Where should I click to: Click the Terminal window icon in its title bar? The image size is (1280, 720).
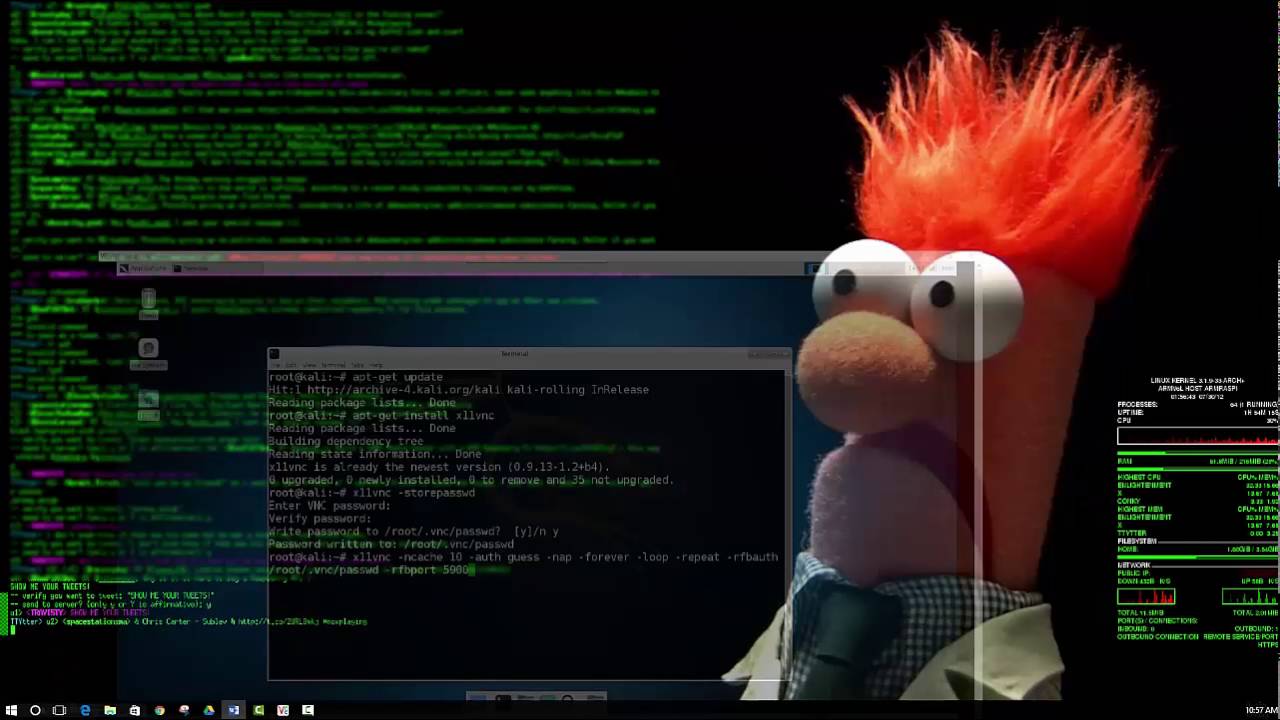(x=274, y=354)
